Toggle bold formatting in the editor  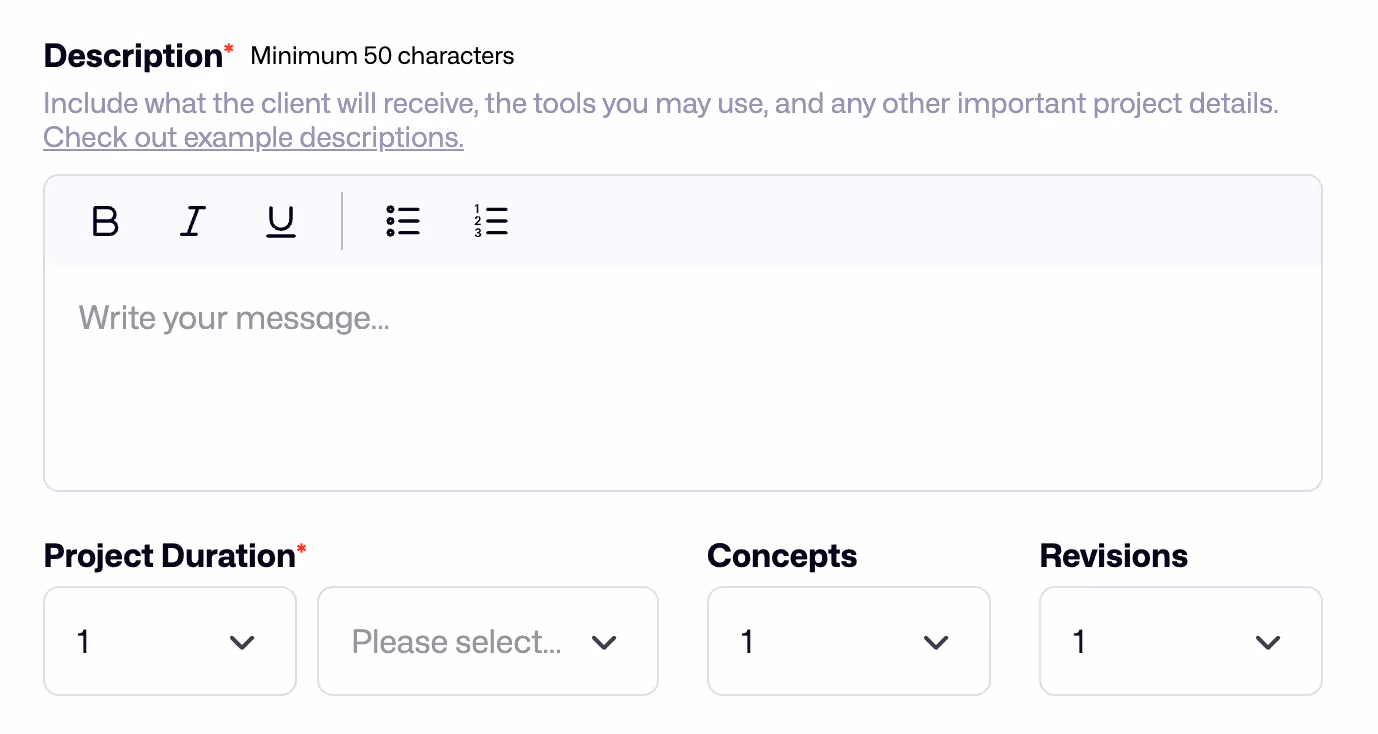coord(105,221)
